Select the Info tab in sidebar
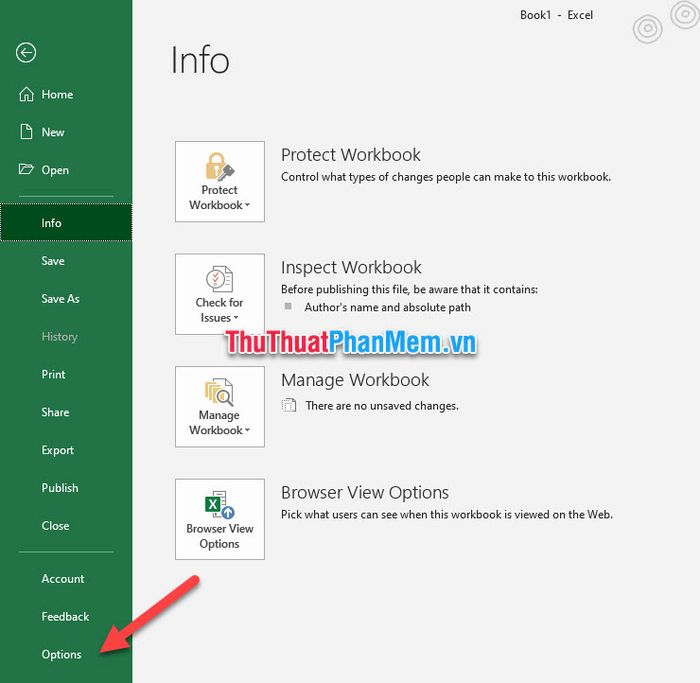700x683 pixels. (x=66, y=222)
